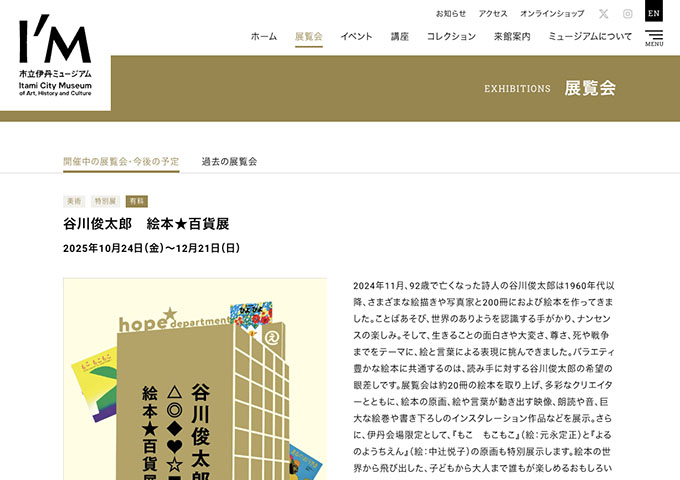Click the 美術 category tag
The width and height of the screenshot is (680, 480).
point(74,201)
